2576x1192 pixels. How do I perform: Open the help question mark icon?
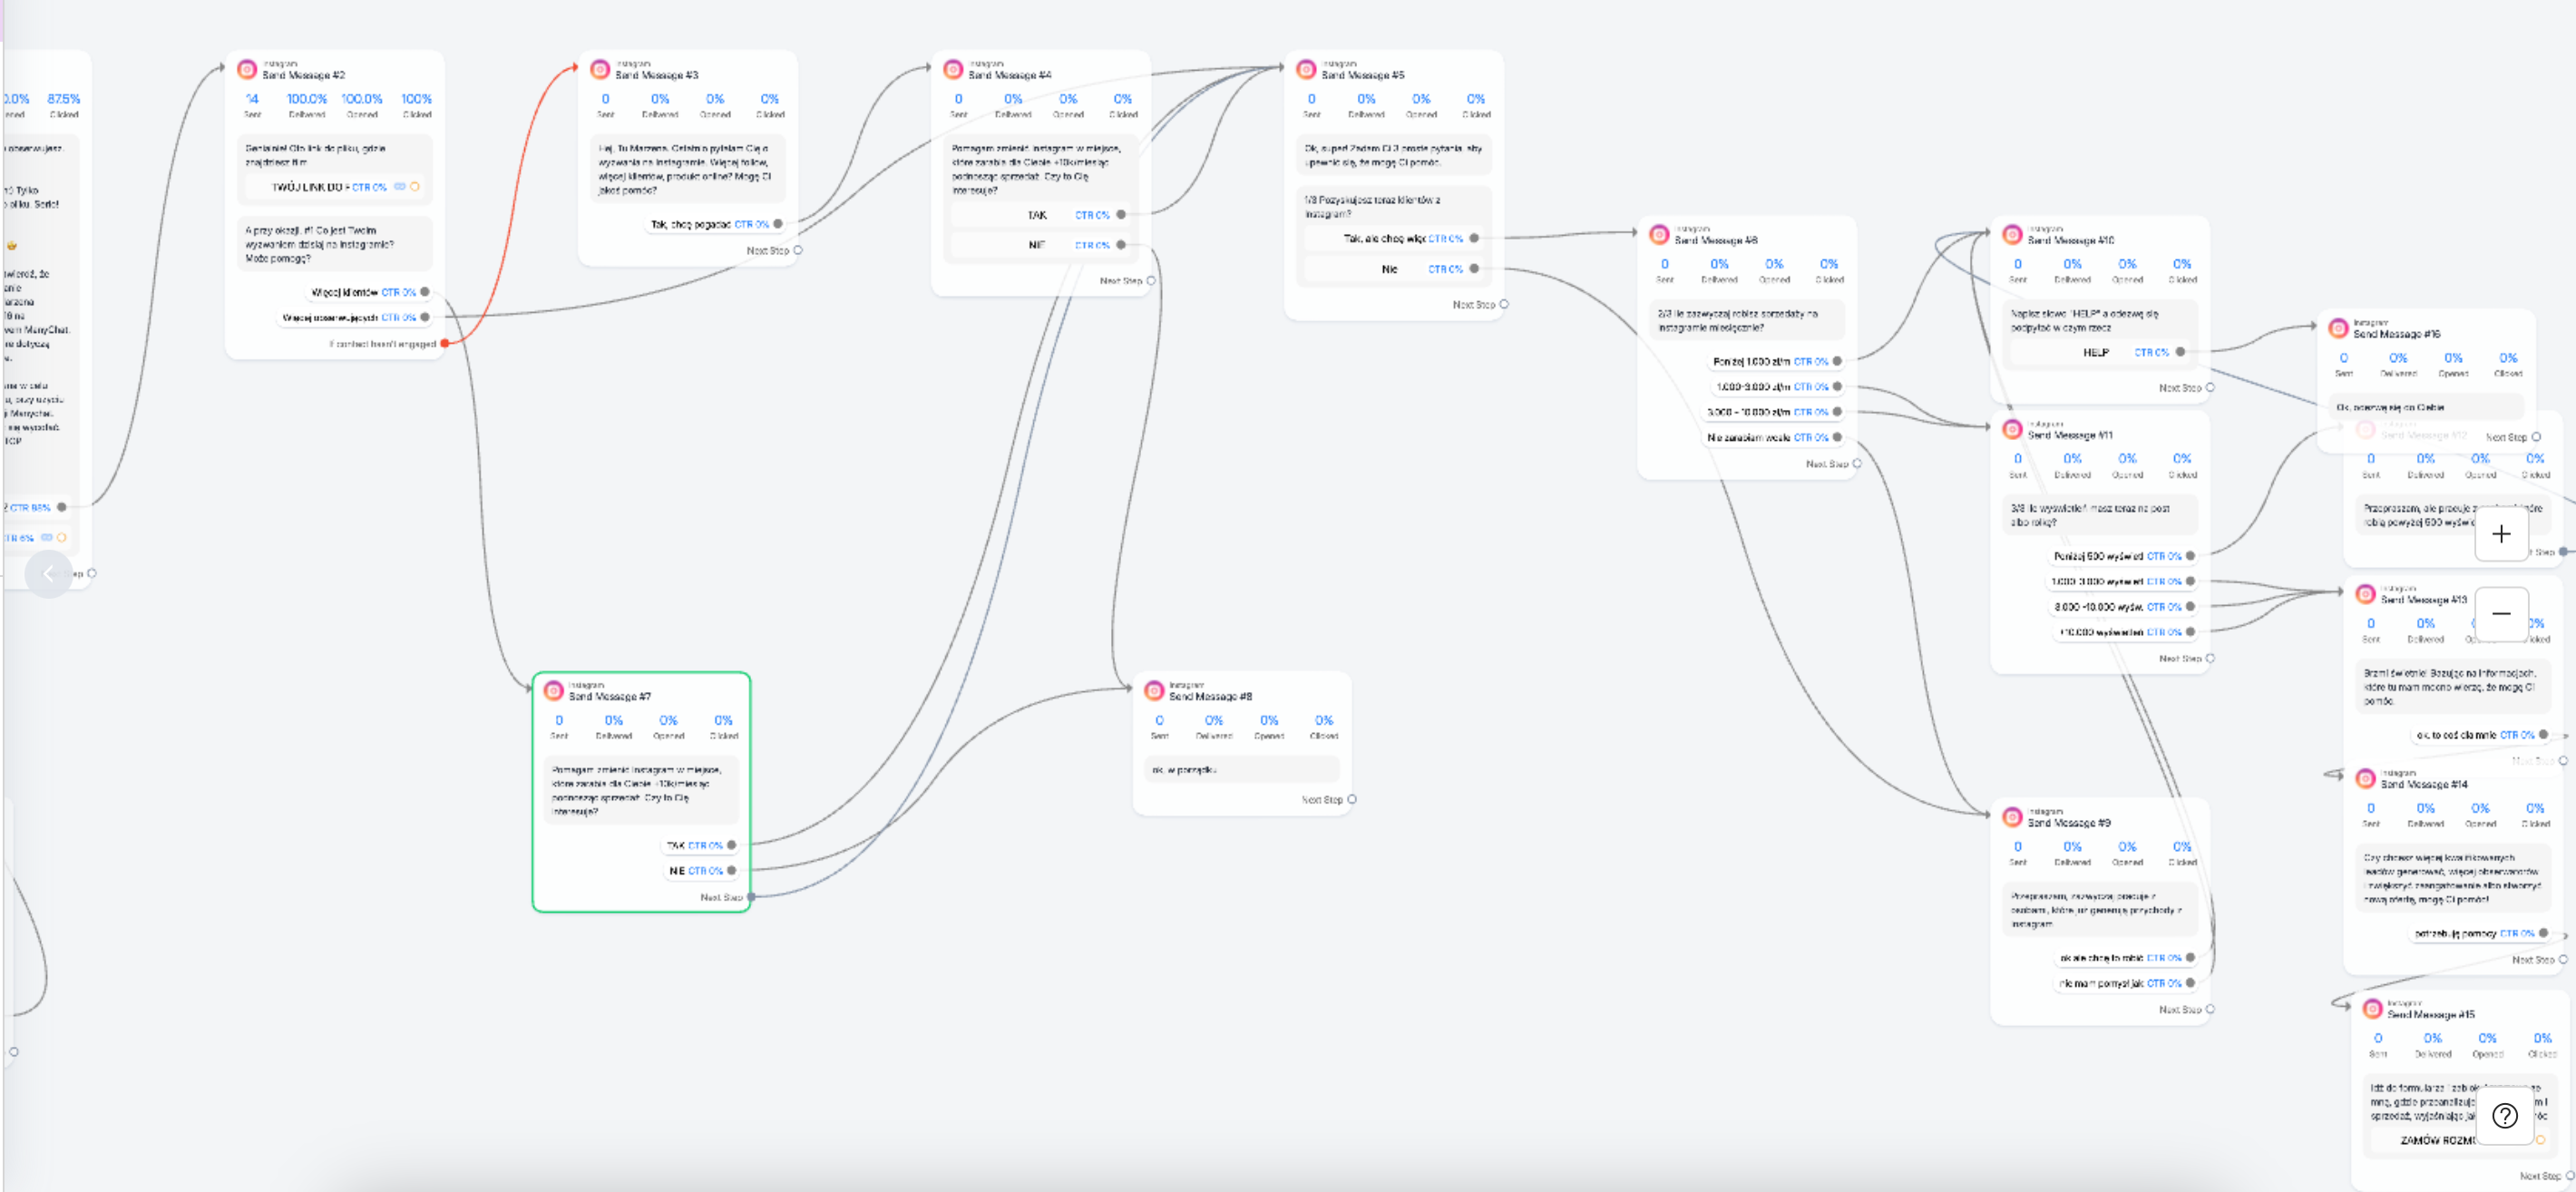coord(2504,1116)
